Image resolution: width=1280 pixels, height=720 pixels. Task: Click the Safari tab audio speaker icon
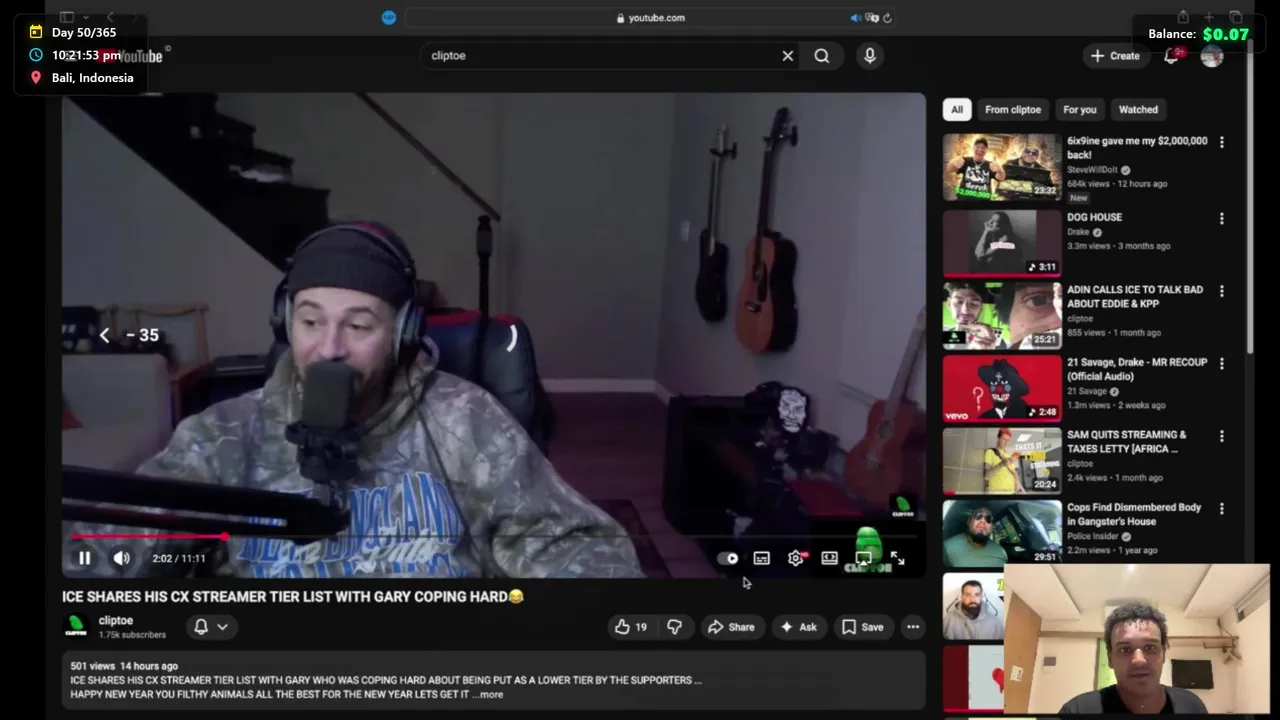pyautogui.click(x=856, y=18)
